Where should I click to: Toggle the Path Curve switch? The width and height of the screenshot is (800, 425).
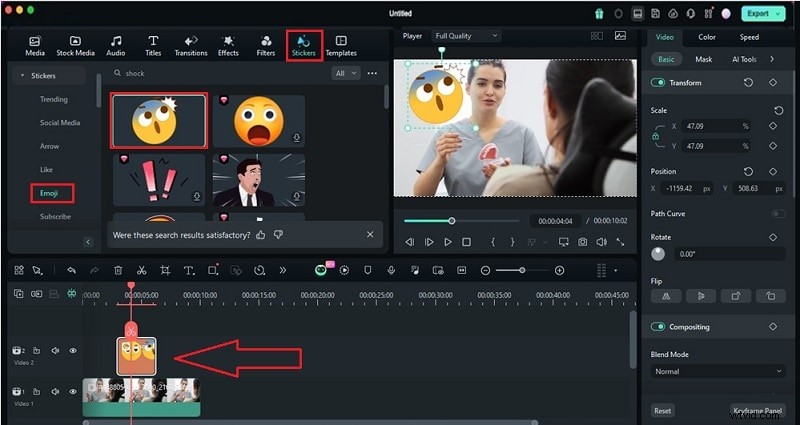click(x=778, y=214)
